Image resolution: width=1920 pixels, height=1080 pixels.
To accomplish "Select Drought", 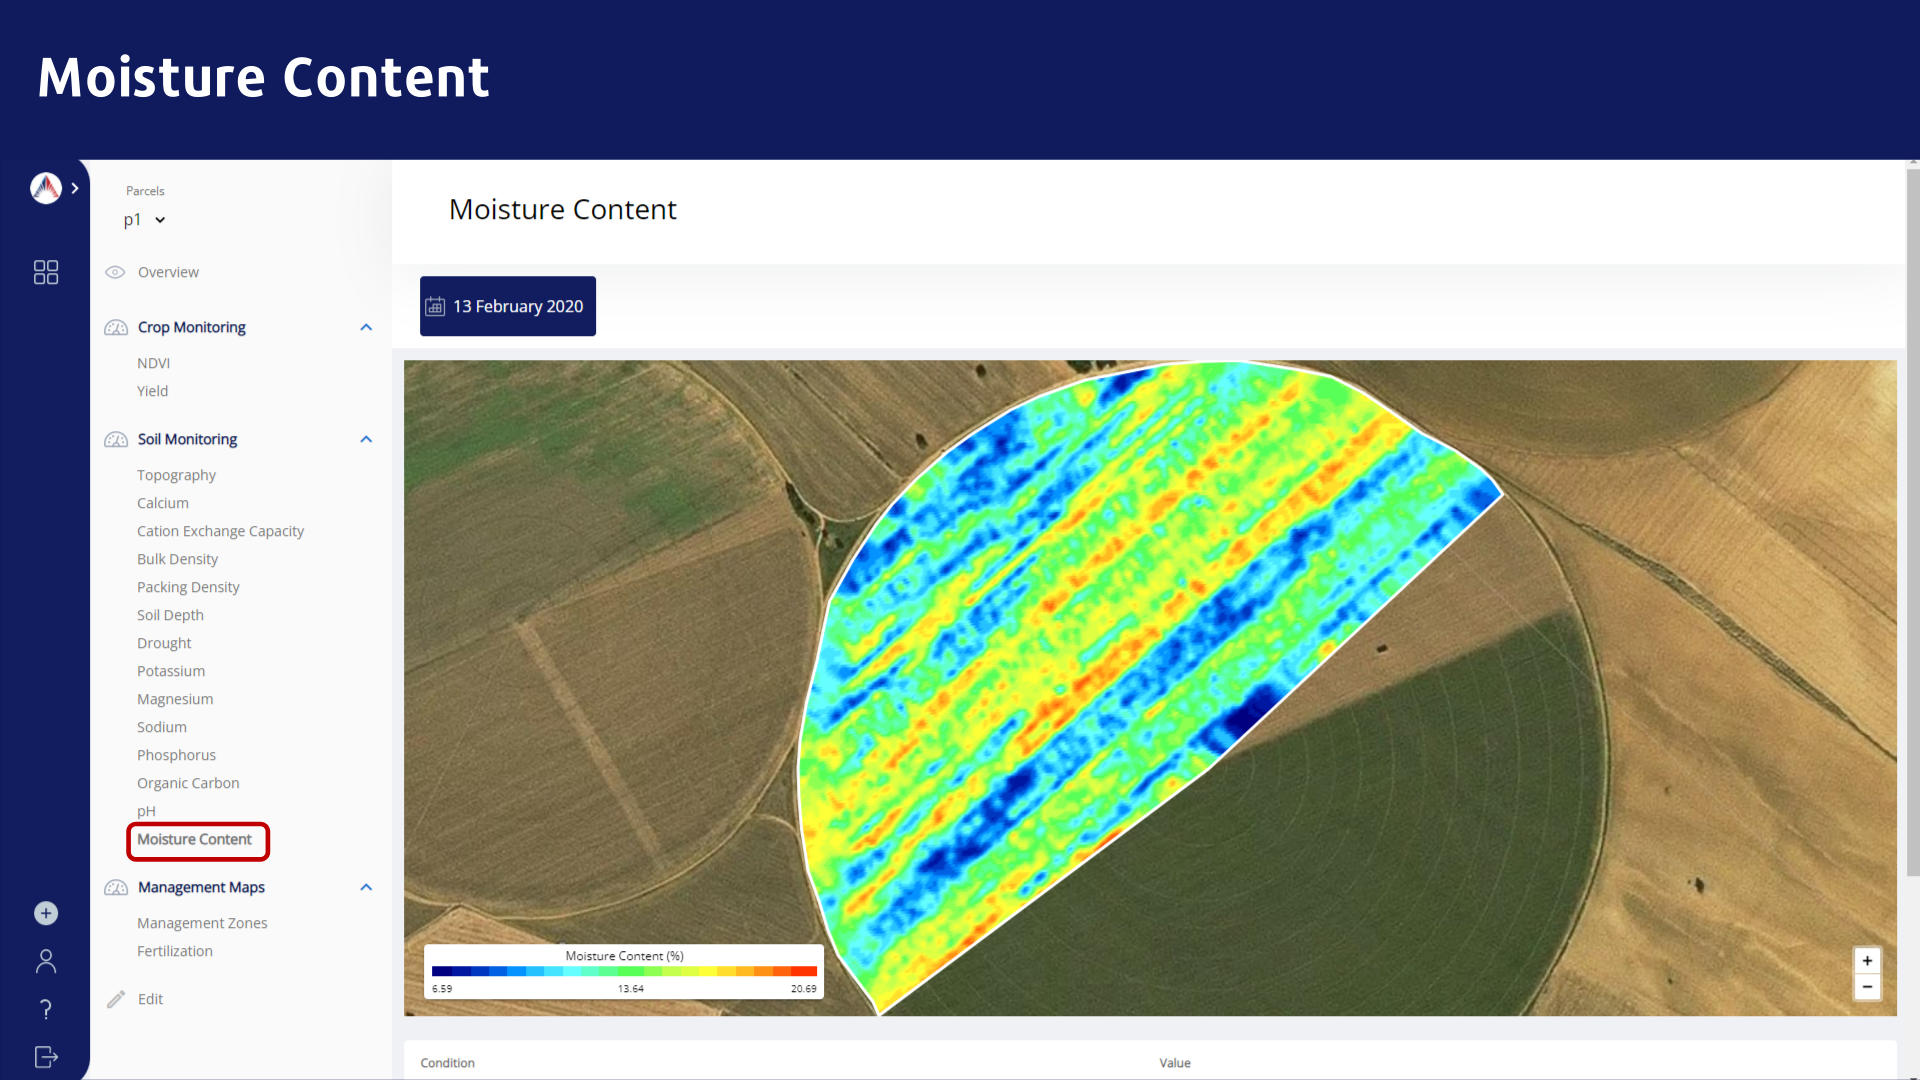I will point(164,643).
